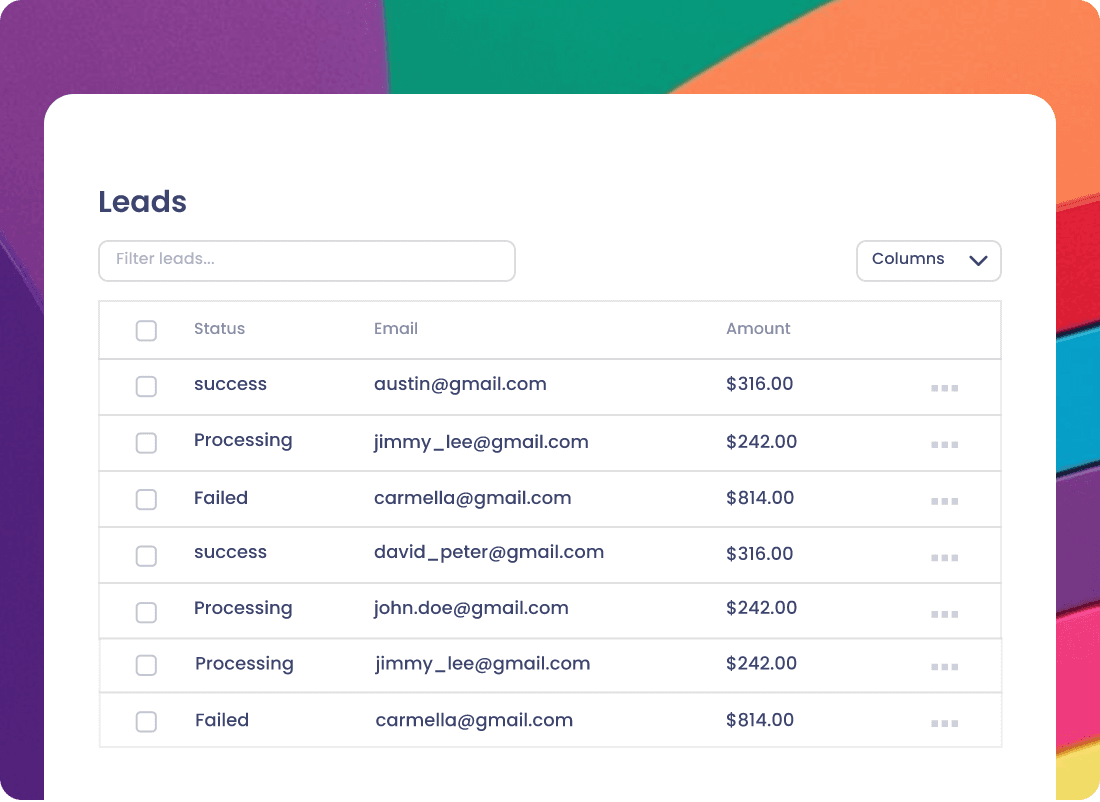
Task: Toggle the select-all checkbox in table header
Action: [146, 330]
